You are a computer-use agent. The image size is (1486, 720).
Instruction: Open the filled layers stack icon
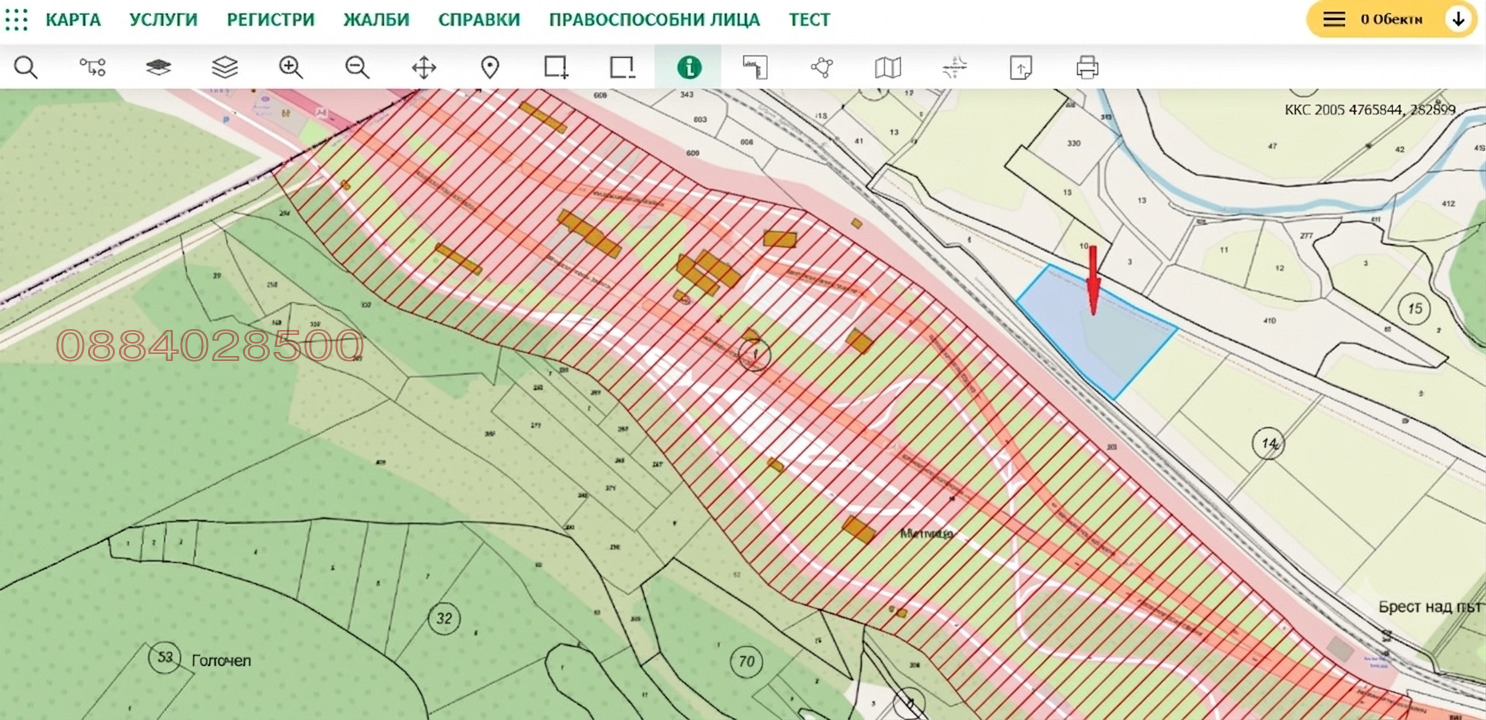point(158,67)
